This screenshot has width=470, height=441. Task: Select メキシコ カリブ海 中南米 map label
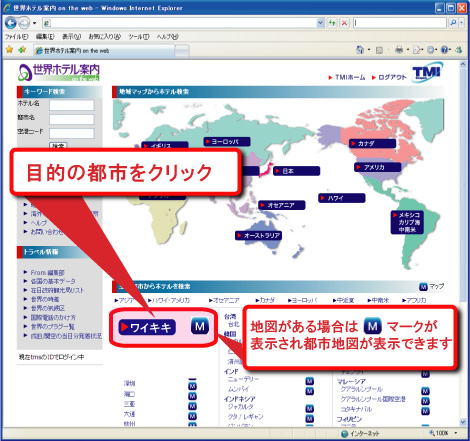tap(407, 222)
